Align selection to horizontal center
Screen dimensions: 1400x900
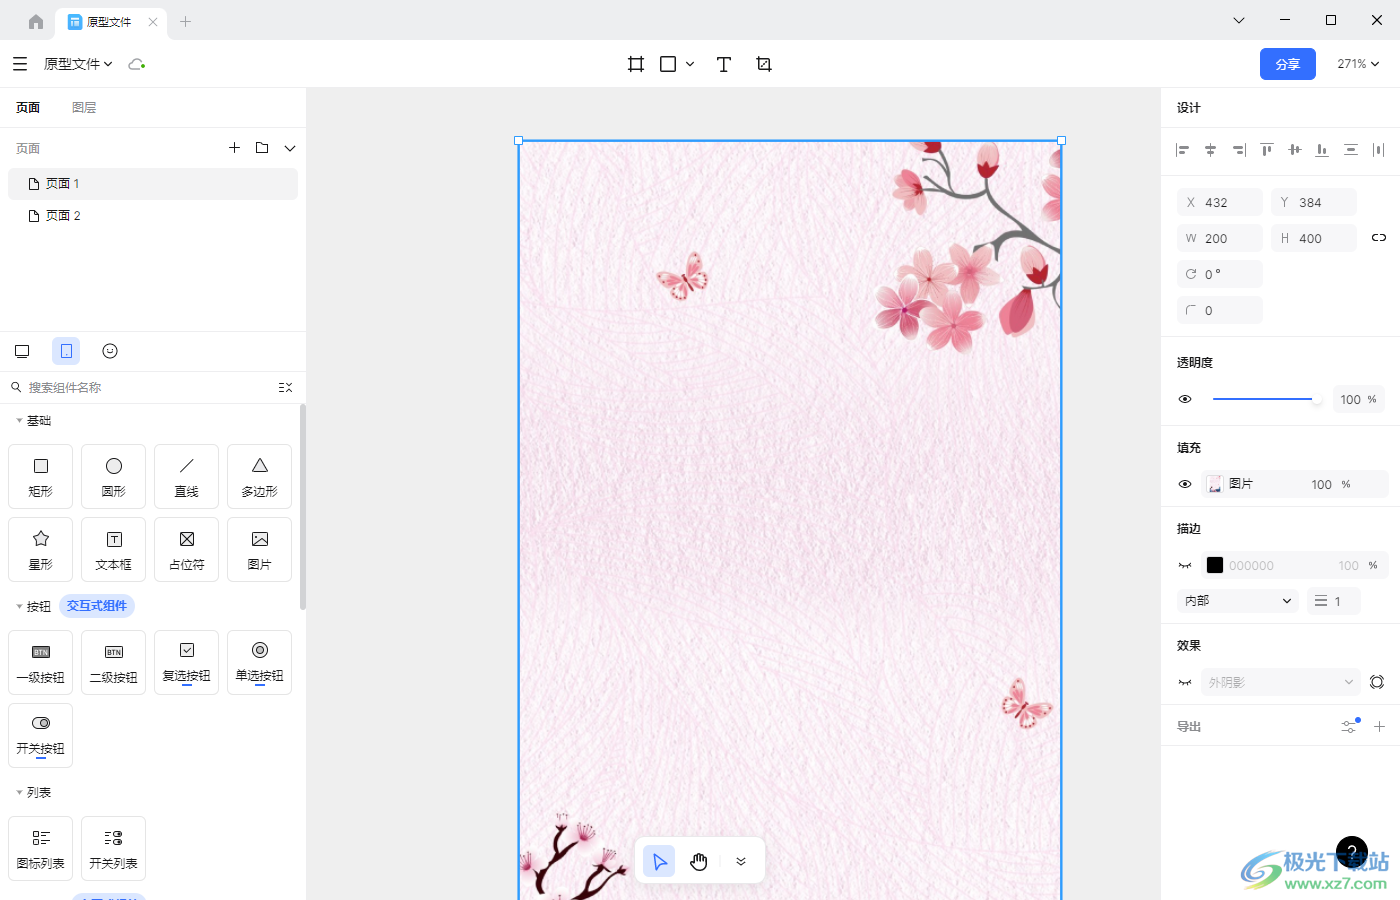click(1211, 150)
